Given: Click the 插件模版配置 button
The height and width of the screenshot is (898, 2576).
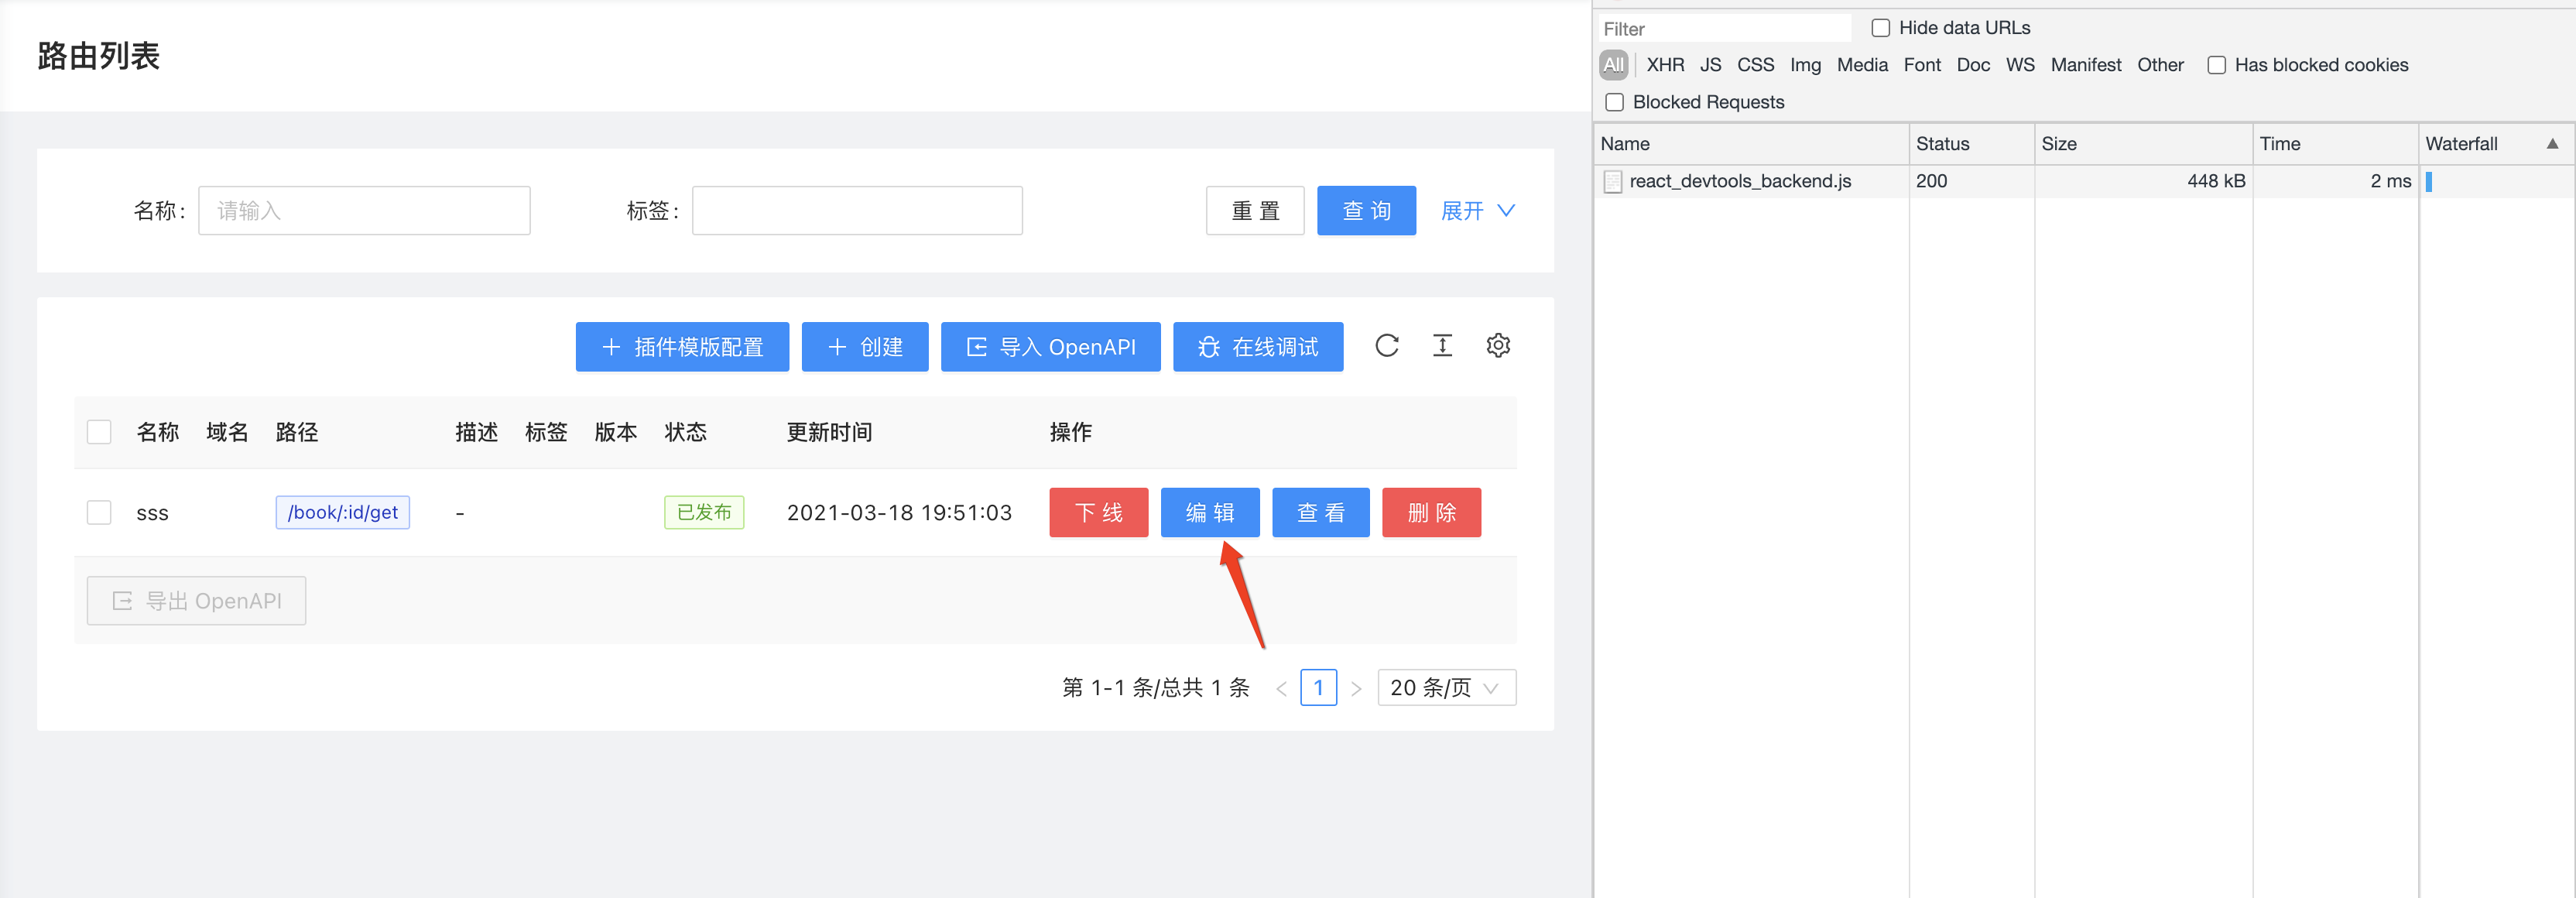Looking at the screenshot, I should 682,347.
